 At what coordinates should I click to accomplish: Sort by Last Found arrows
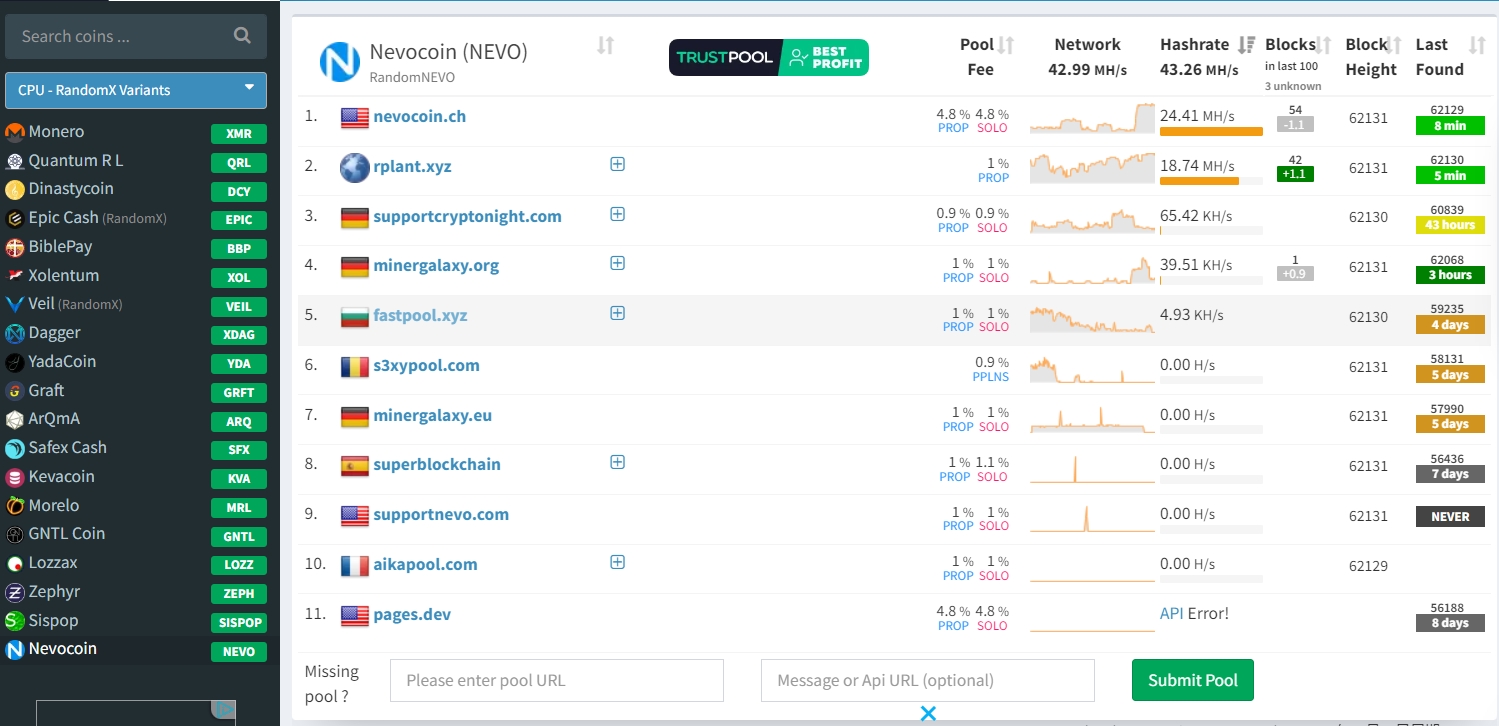[1477, 45]
